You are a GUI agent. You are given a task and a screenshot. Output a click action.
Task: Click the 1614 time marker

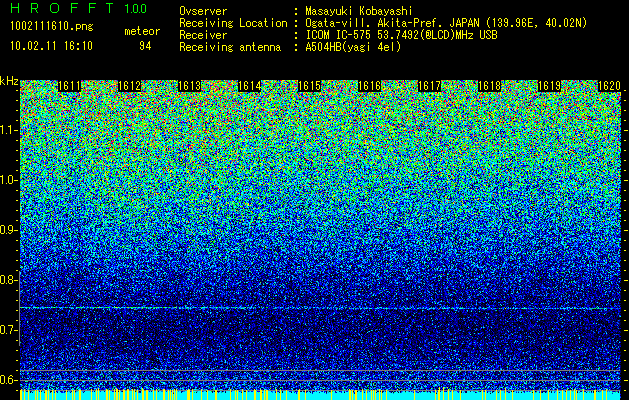250,86
